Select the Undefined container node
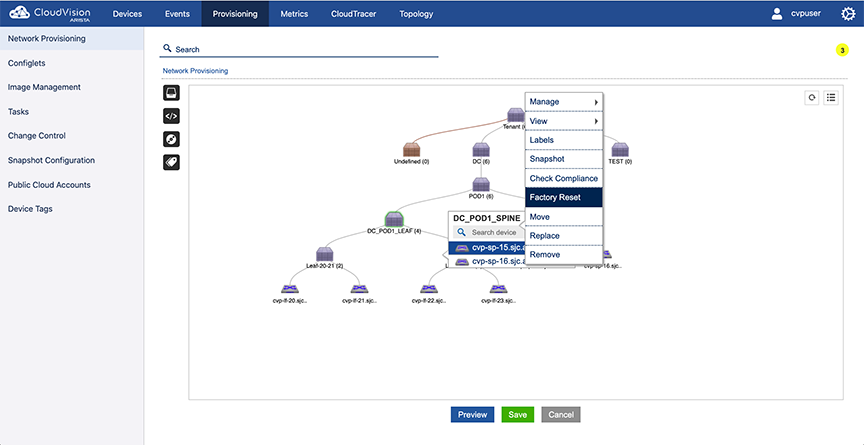 click(412, 149)
